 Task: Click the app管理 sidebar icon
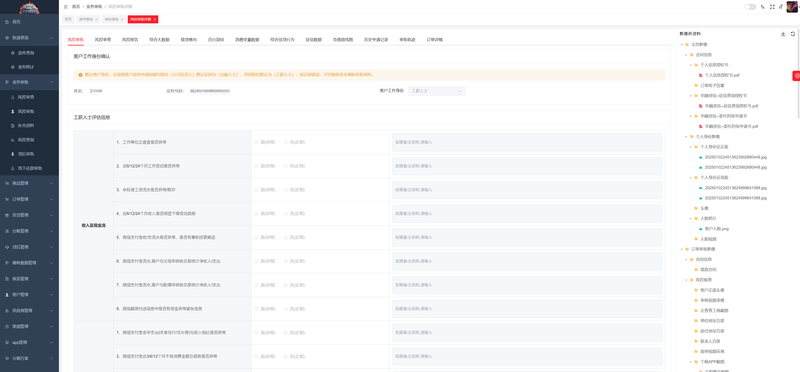6,342
